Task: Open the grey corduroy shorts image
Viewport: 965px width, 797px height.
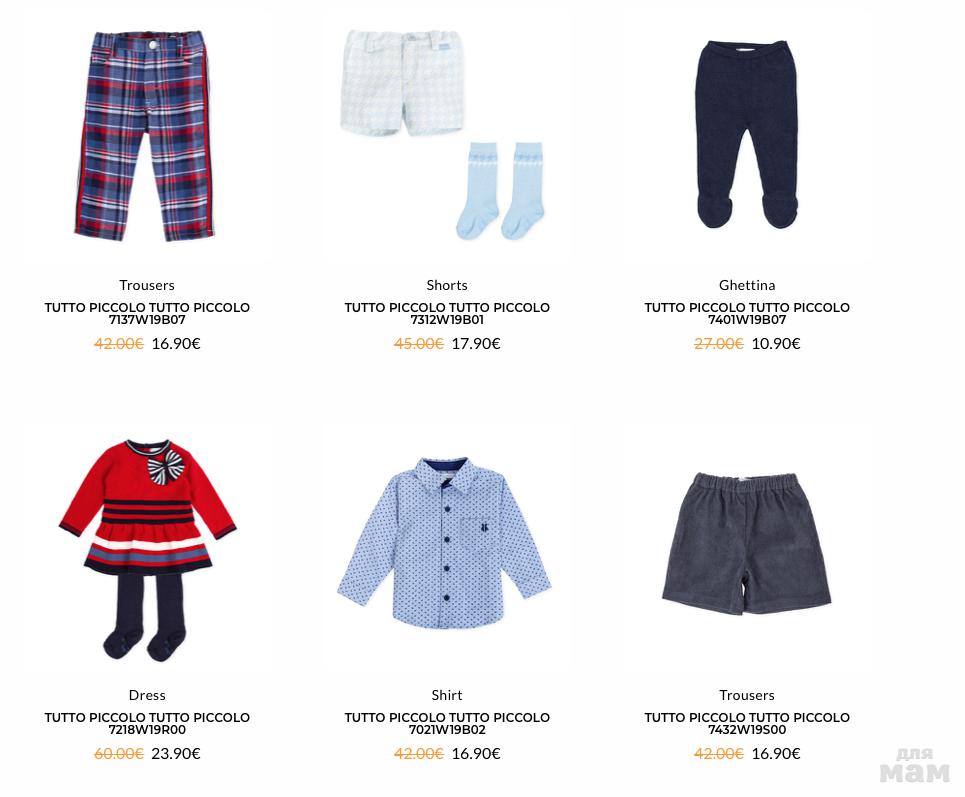Action: (747, 543)
